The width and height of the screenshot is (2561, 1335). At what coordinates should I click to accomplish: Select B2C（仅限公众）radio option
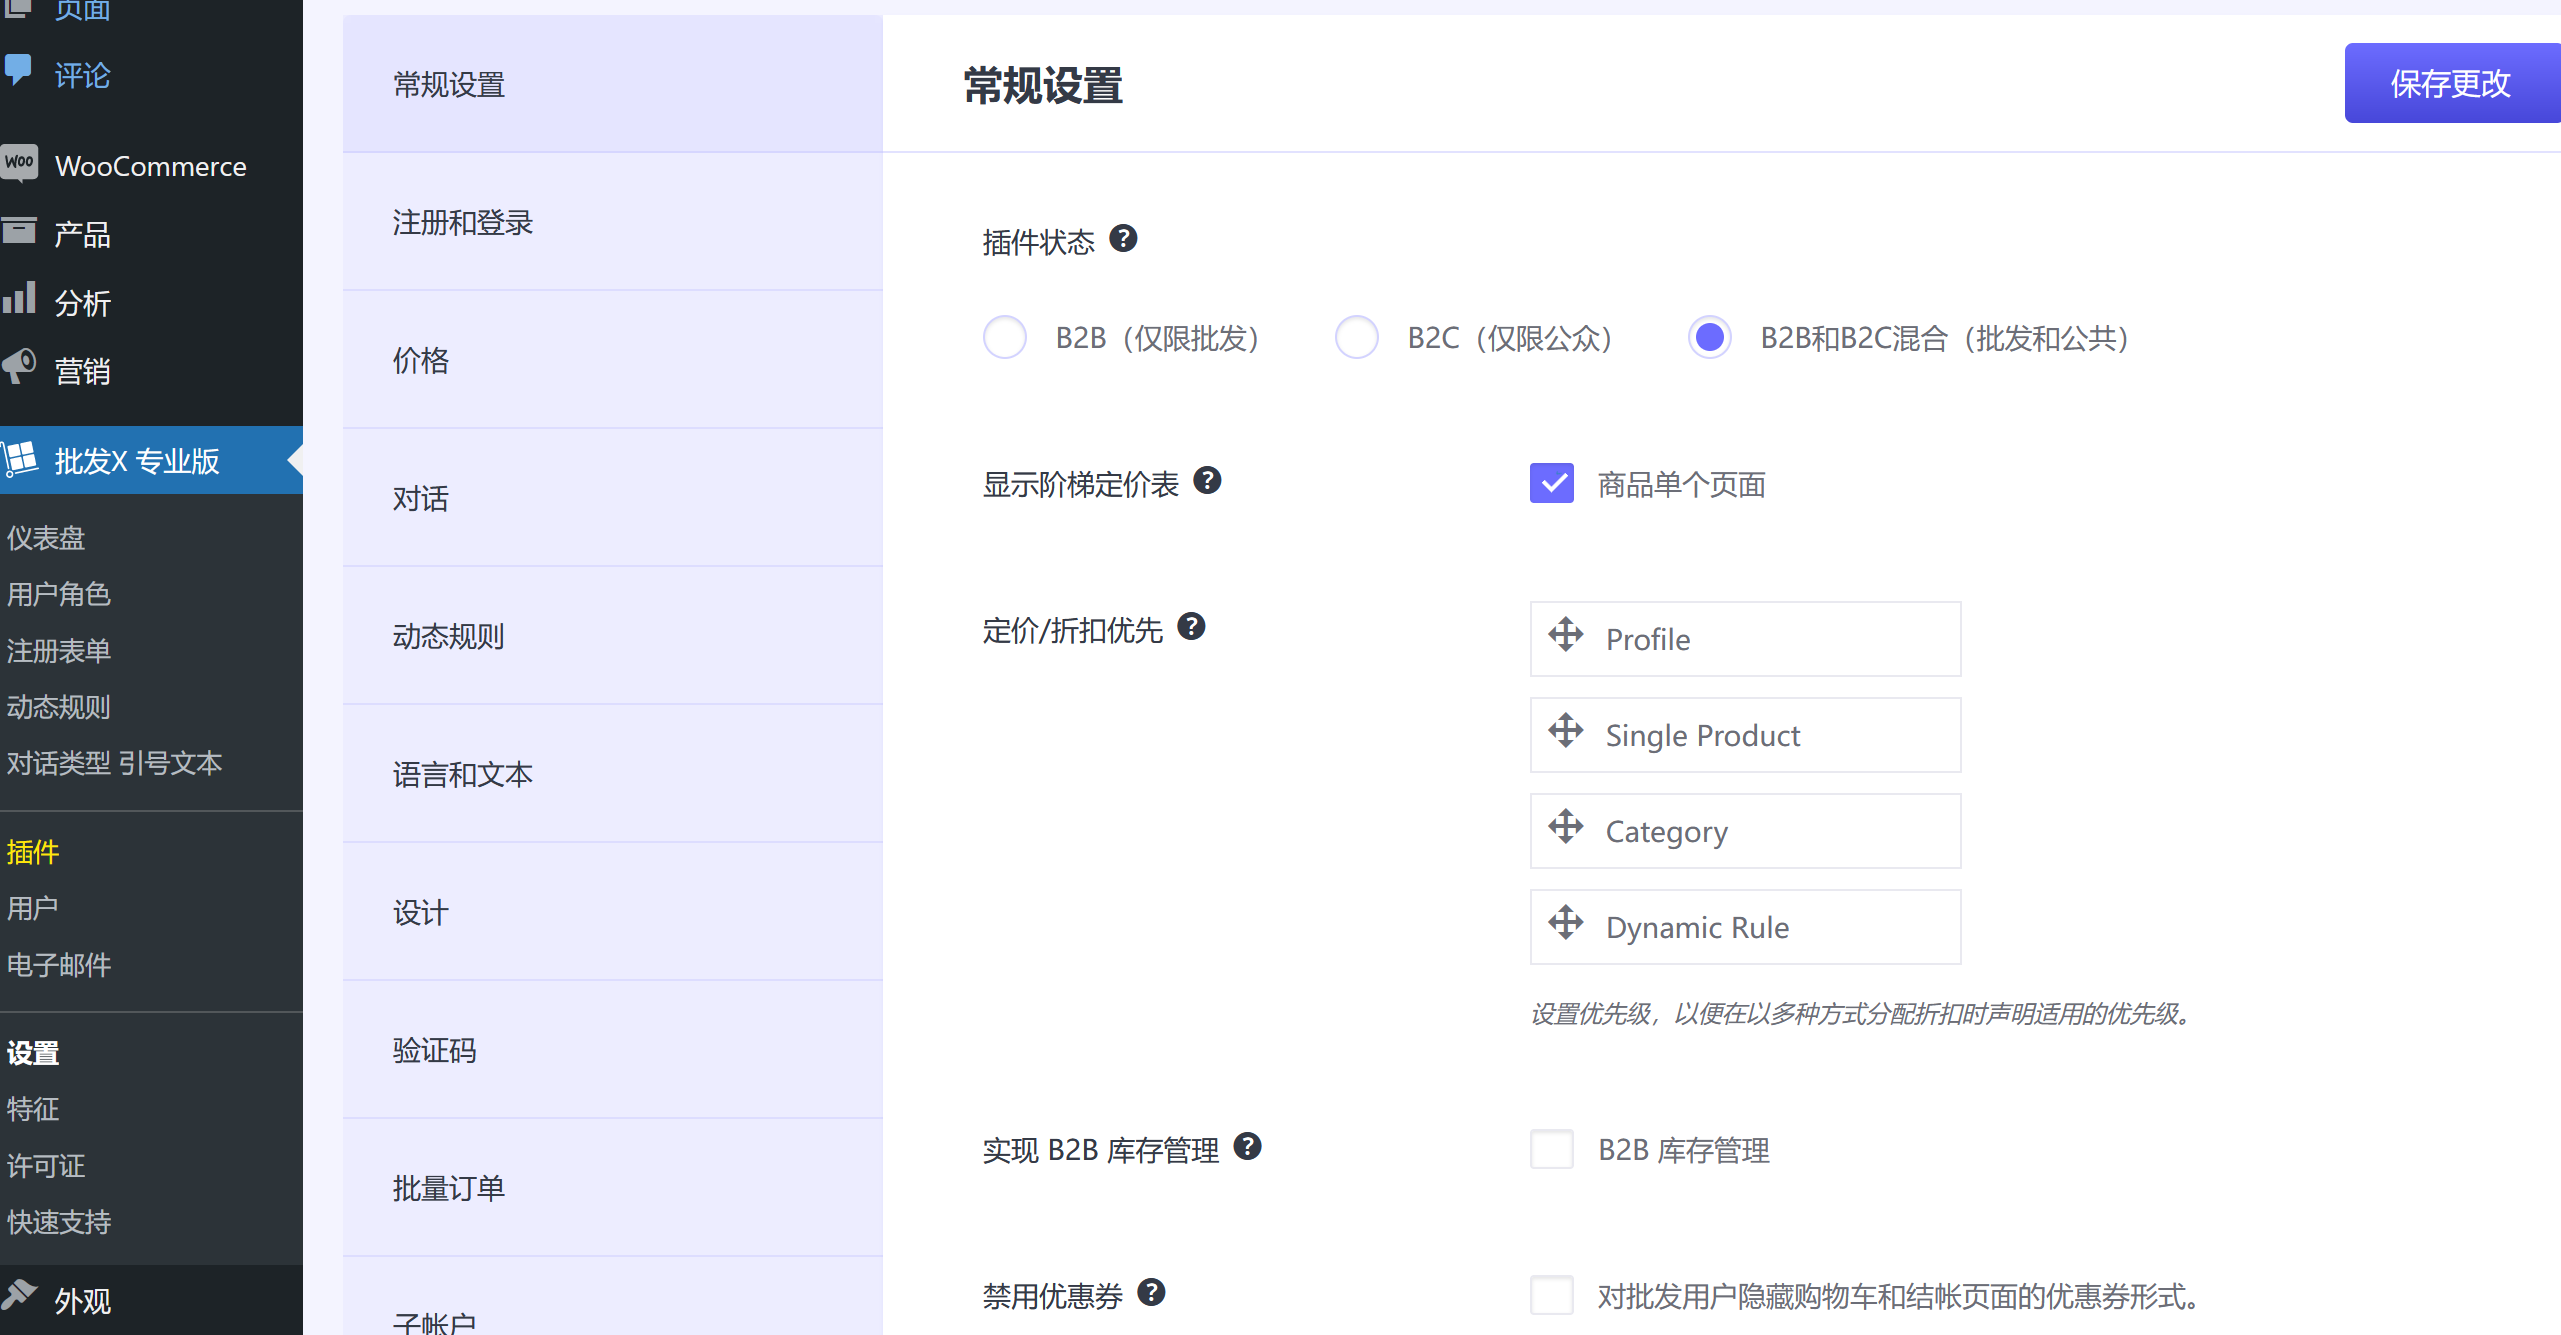pos(1357,338)
